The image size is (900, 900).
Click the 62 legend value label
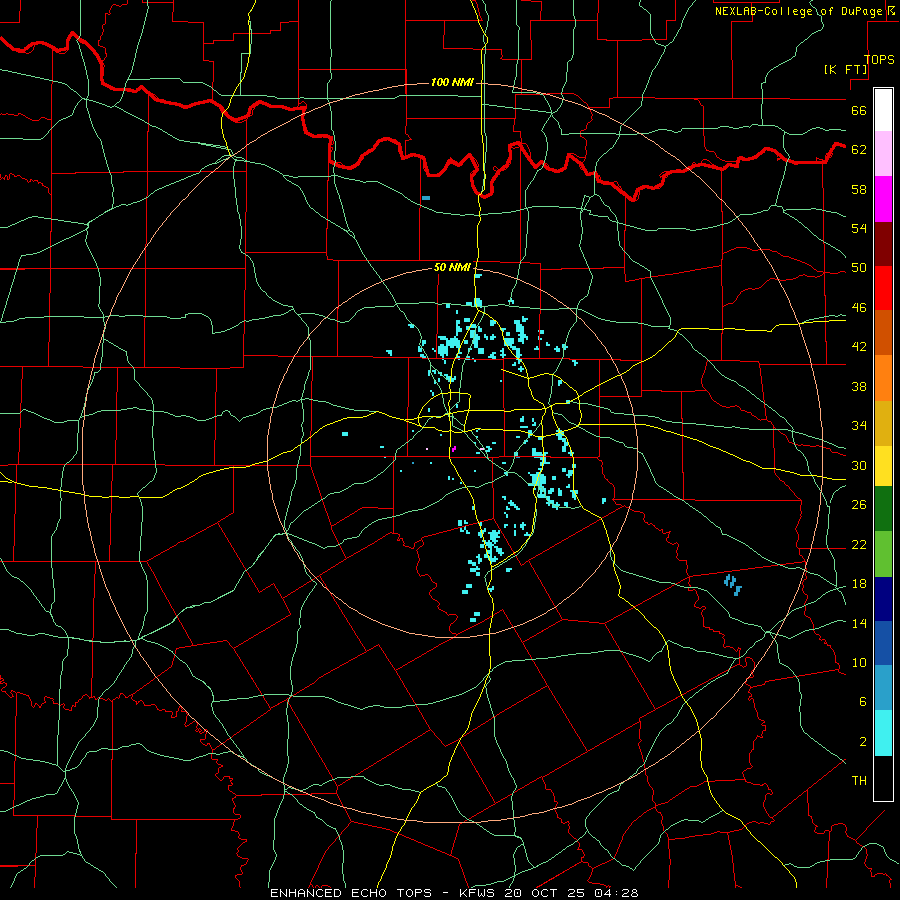[x=859, y=149]
